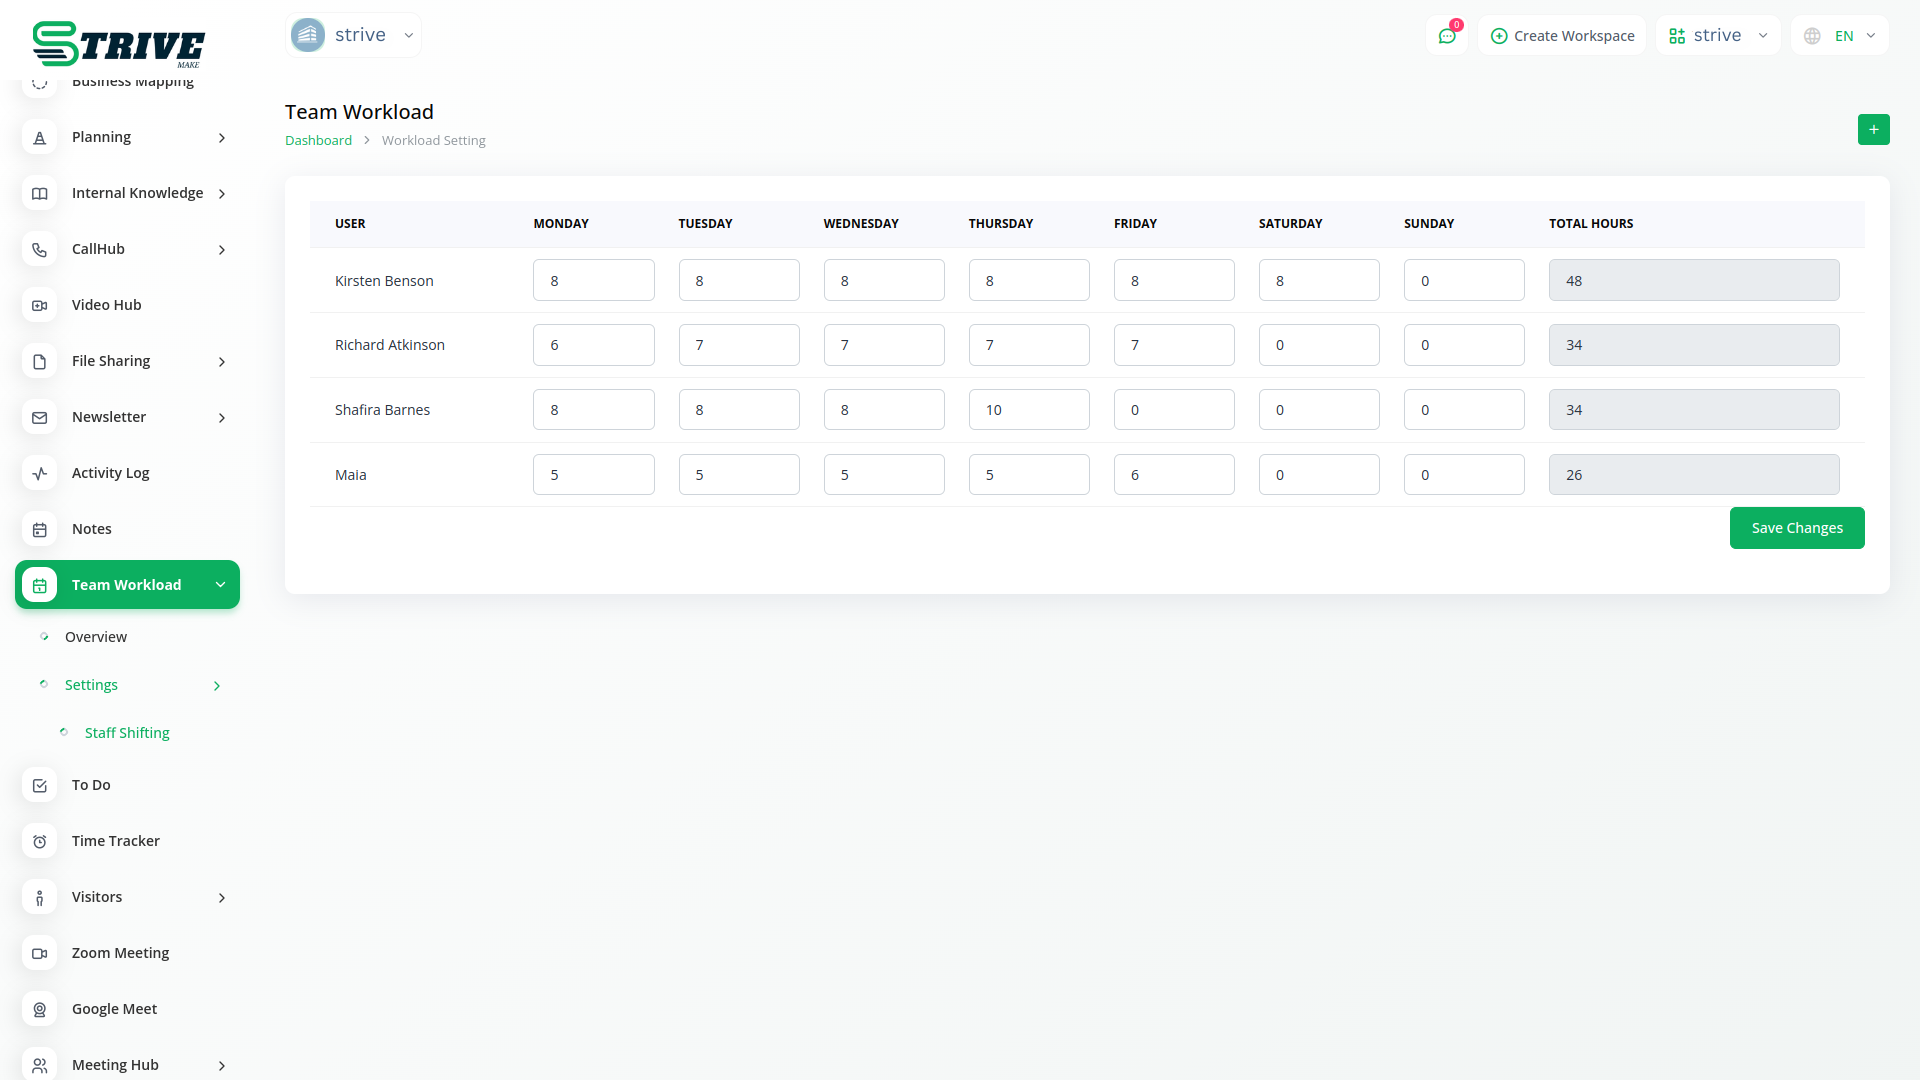Image resolution: width=1920 pixels, height=1080 pixels.
Task: Click the green plus add button
Action: 1873,130
